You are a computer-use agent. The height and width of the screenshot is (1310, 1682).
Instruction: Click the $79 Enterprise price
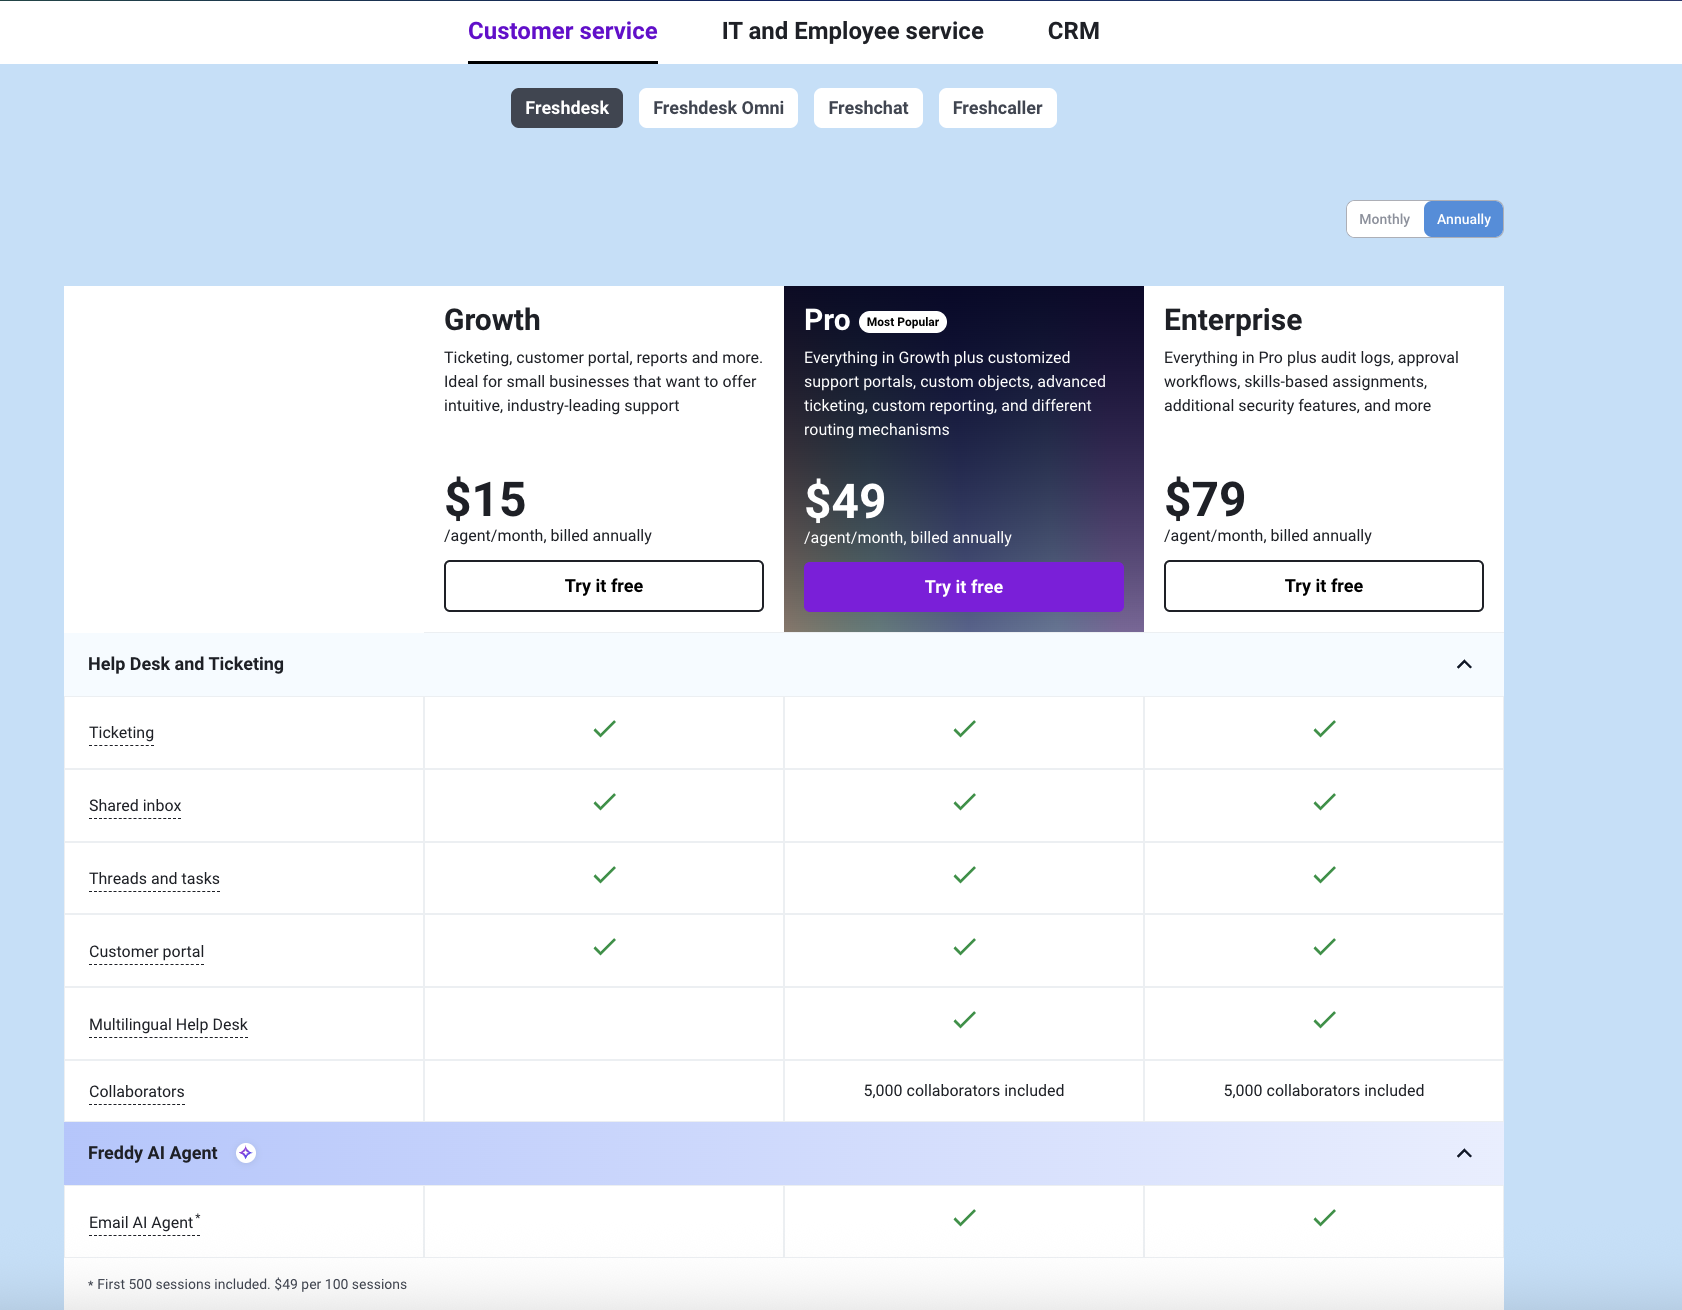[1205, 499]
